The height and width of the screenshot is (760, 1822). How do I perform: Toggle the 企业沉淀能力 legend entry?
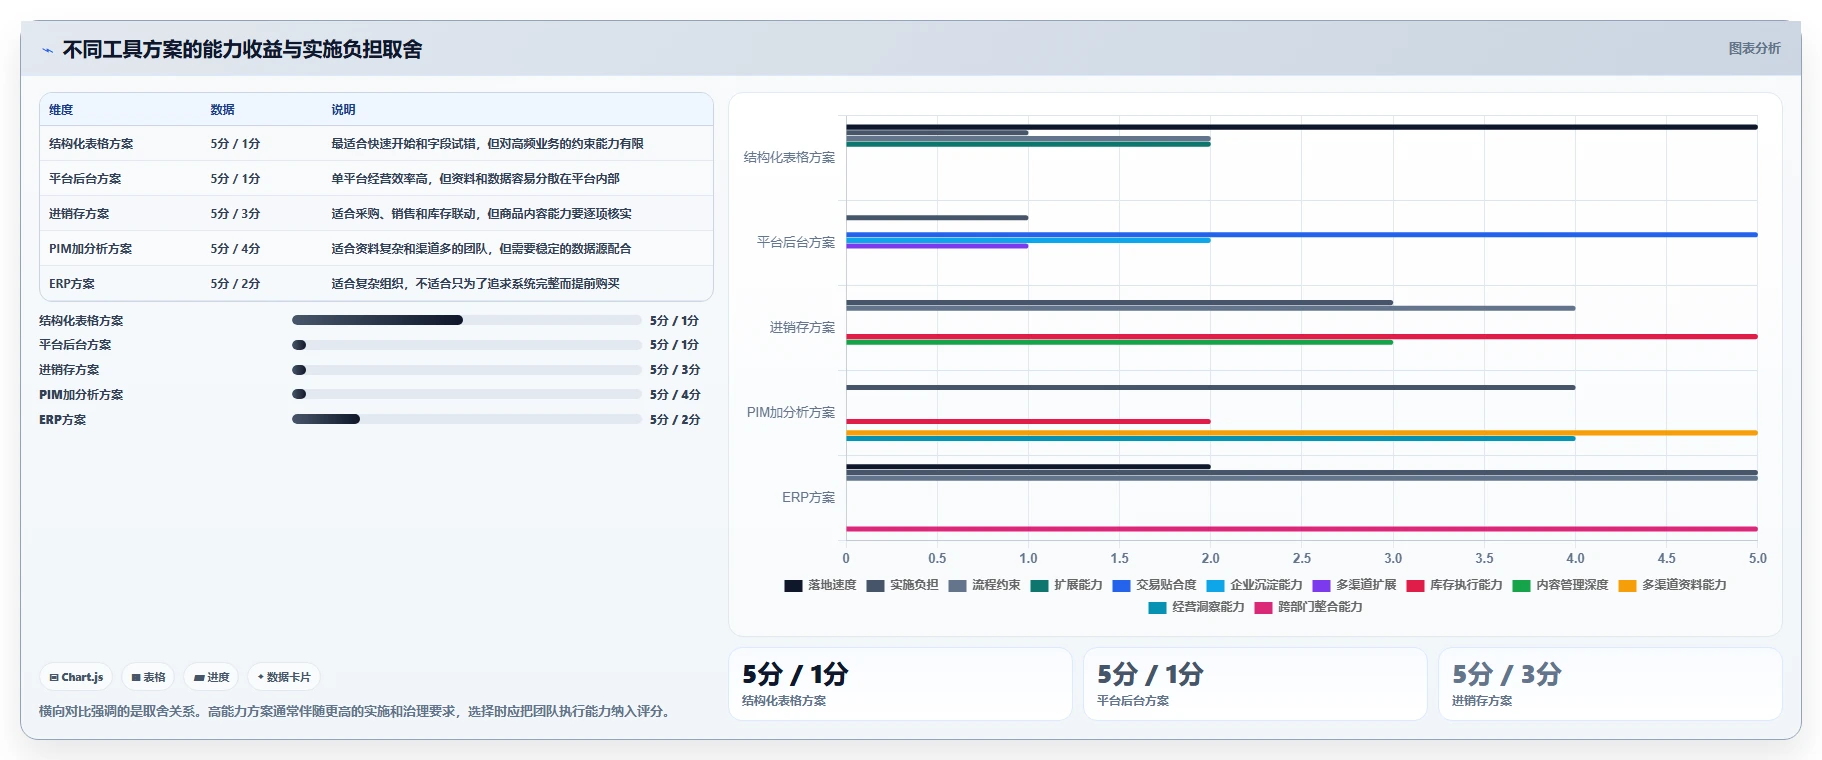(x=1254, y=585)
